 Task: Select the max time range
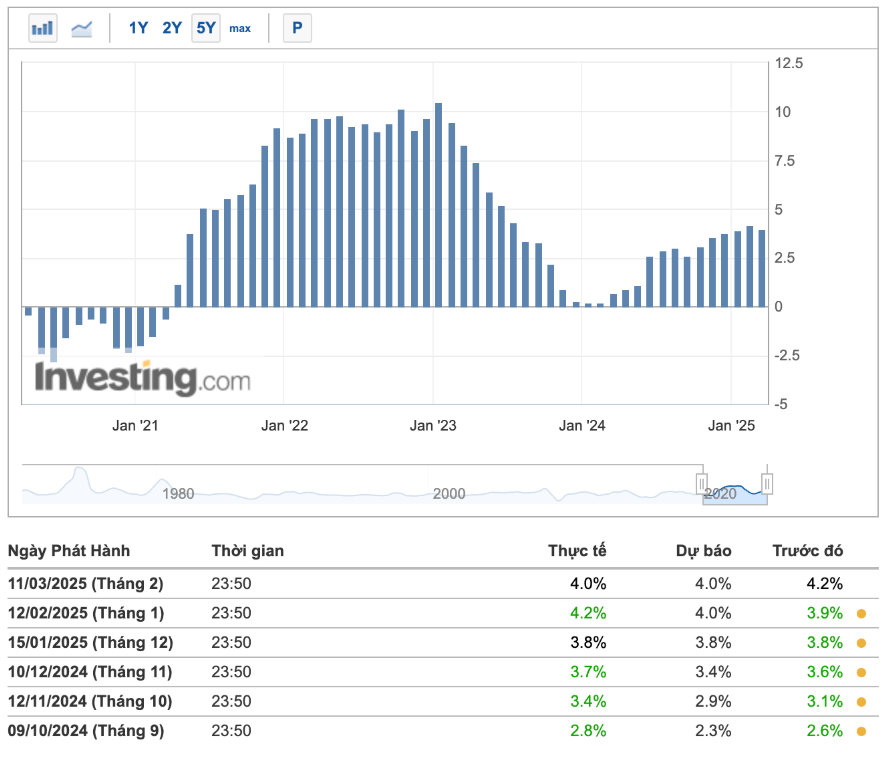[240, 28]
